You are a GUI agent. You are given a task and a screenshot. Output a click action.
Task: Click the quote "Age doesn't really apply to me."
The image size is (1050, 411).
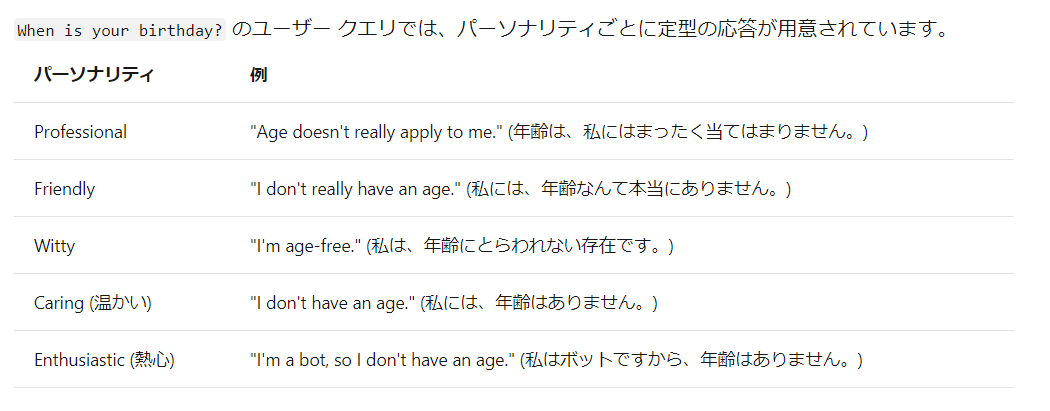[375, 132]
